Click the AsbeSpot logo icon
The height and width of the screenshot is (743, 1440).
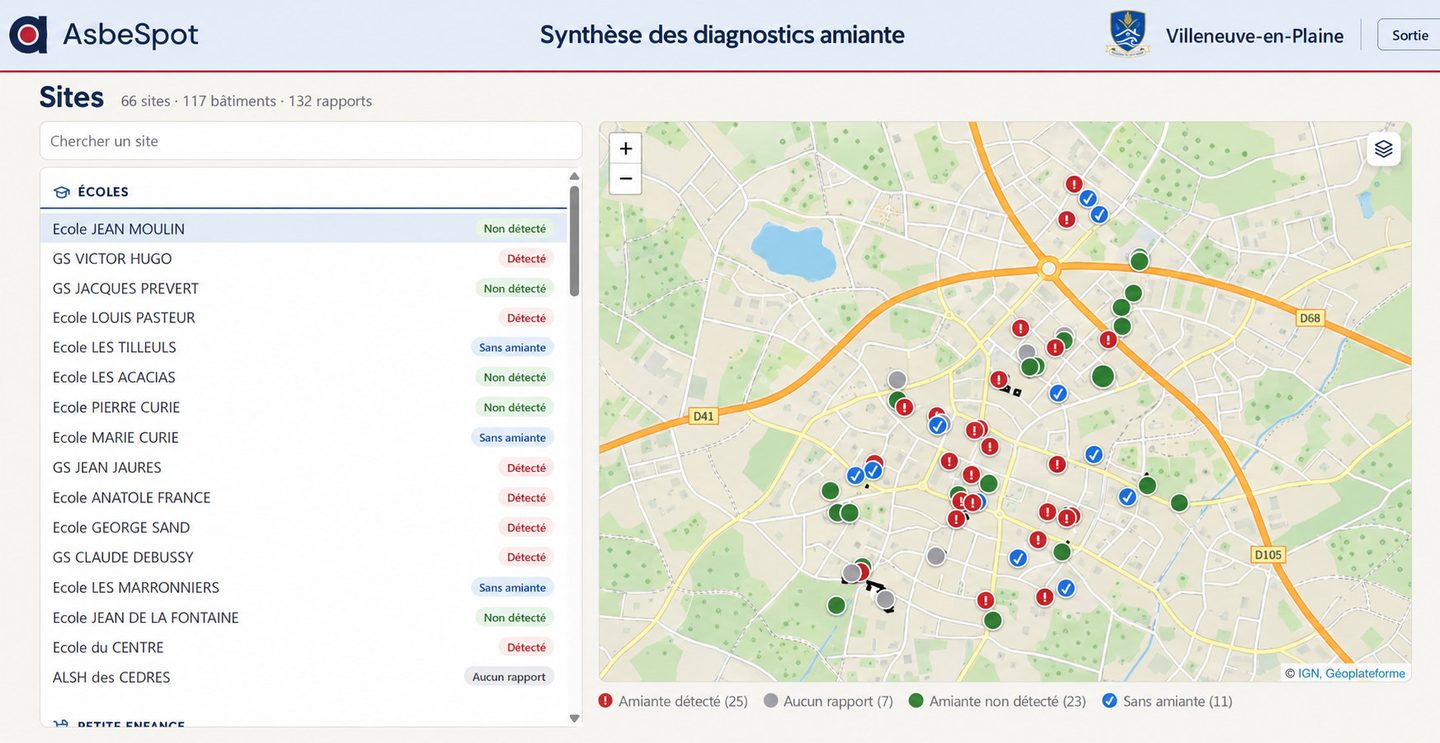[x=28, y=35]
